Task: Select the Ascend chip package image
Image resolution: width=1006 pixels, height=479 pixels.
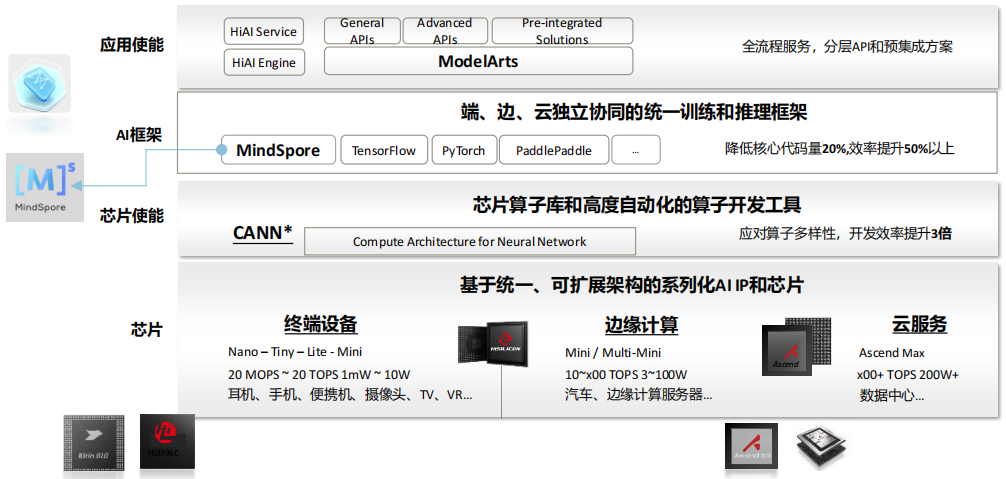Action: (796, 347)
